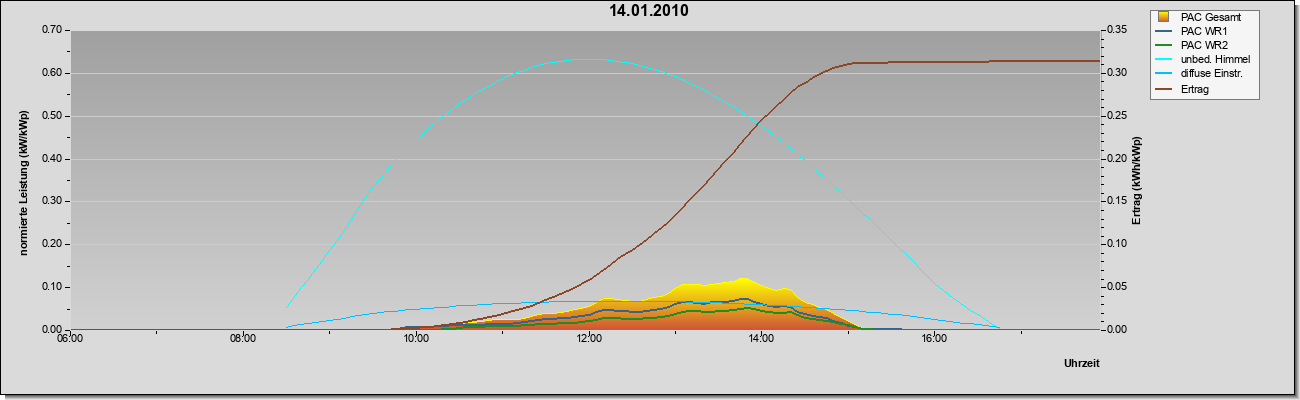The image size is (1300, 400).
Task: Click the yellow PAC Gesamt area peak
Action: click(742, 280)
